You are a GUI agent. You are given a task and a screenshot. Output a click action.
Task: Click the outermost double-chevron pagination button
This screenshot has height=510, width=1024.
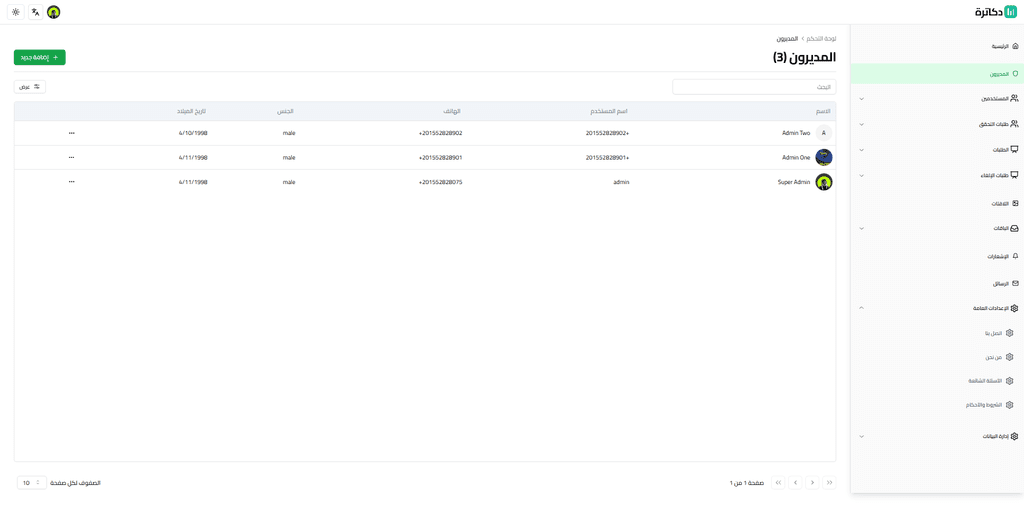829,483
